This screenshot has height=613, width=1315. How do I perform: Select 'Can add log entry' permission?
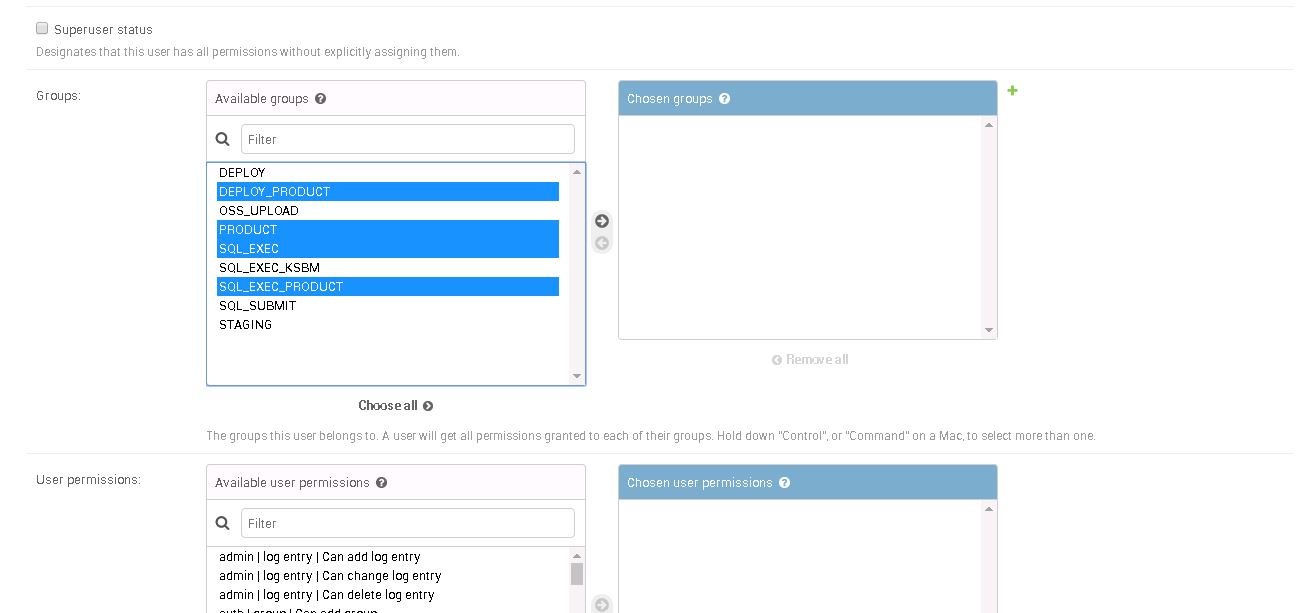click(x=388, y=557)
